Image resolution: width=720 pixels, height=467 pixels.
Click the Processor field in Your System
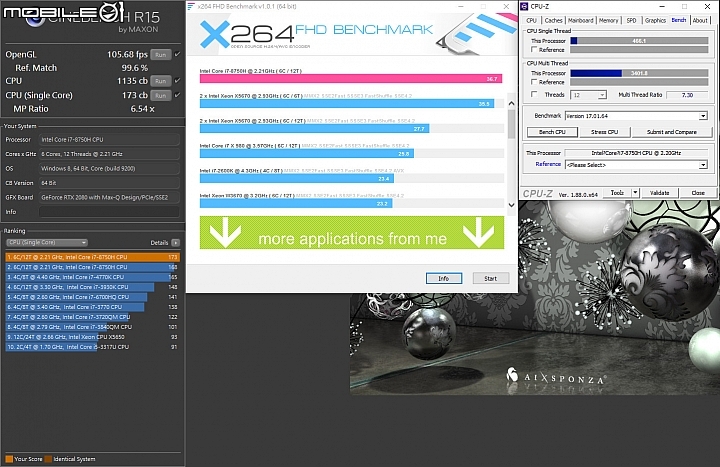tap(109, 140)
